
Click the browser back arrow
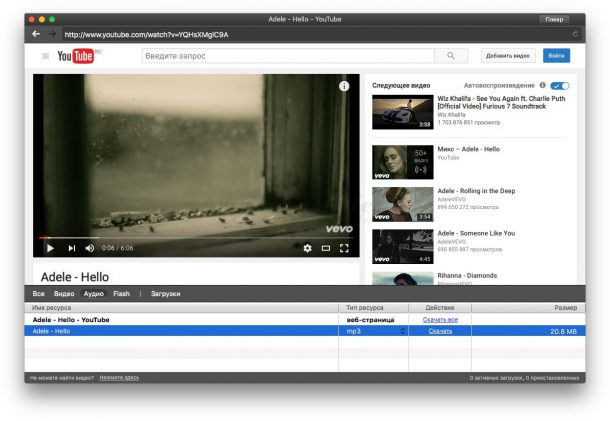tap(36, 34)
